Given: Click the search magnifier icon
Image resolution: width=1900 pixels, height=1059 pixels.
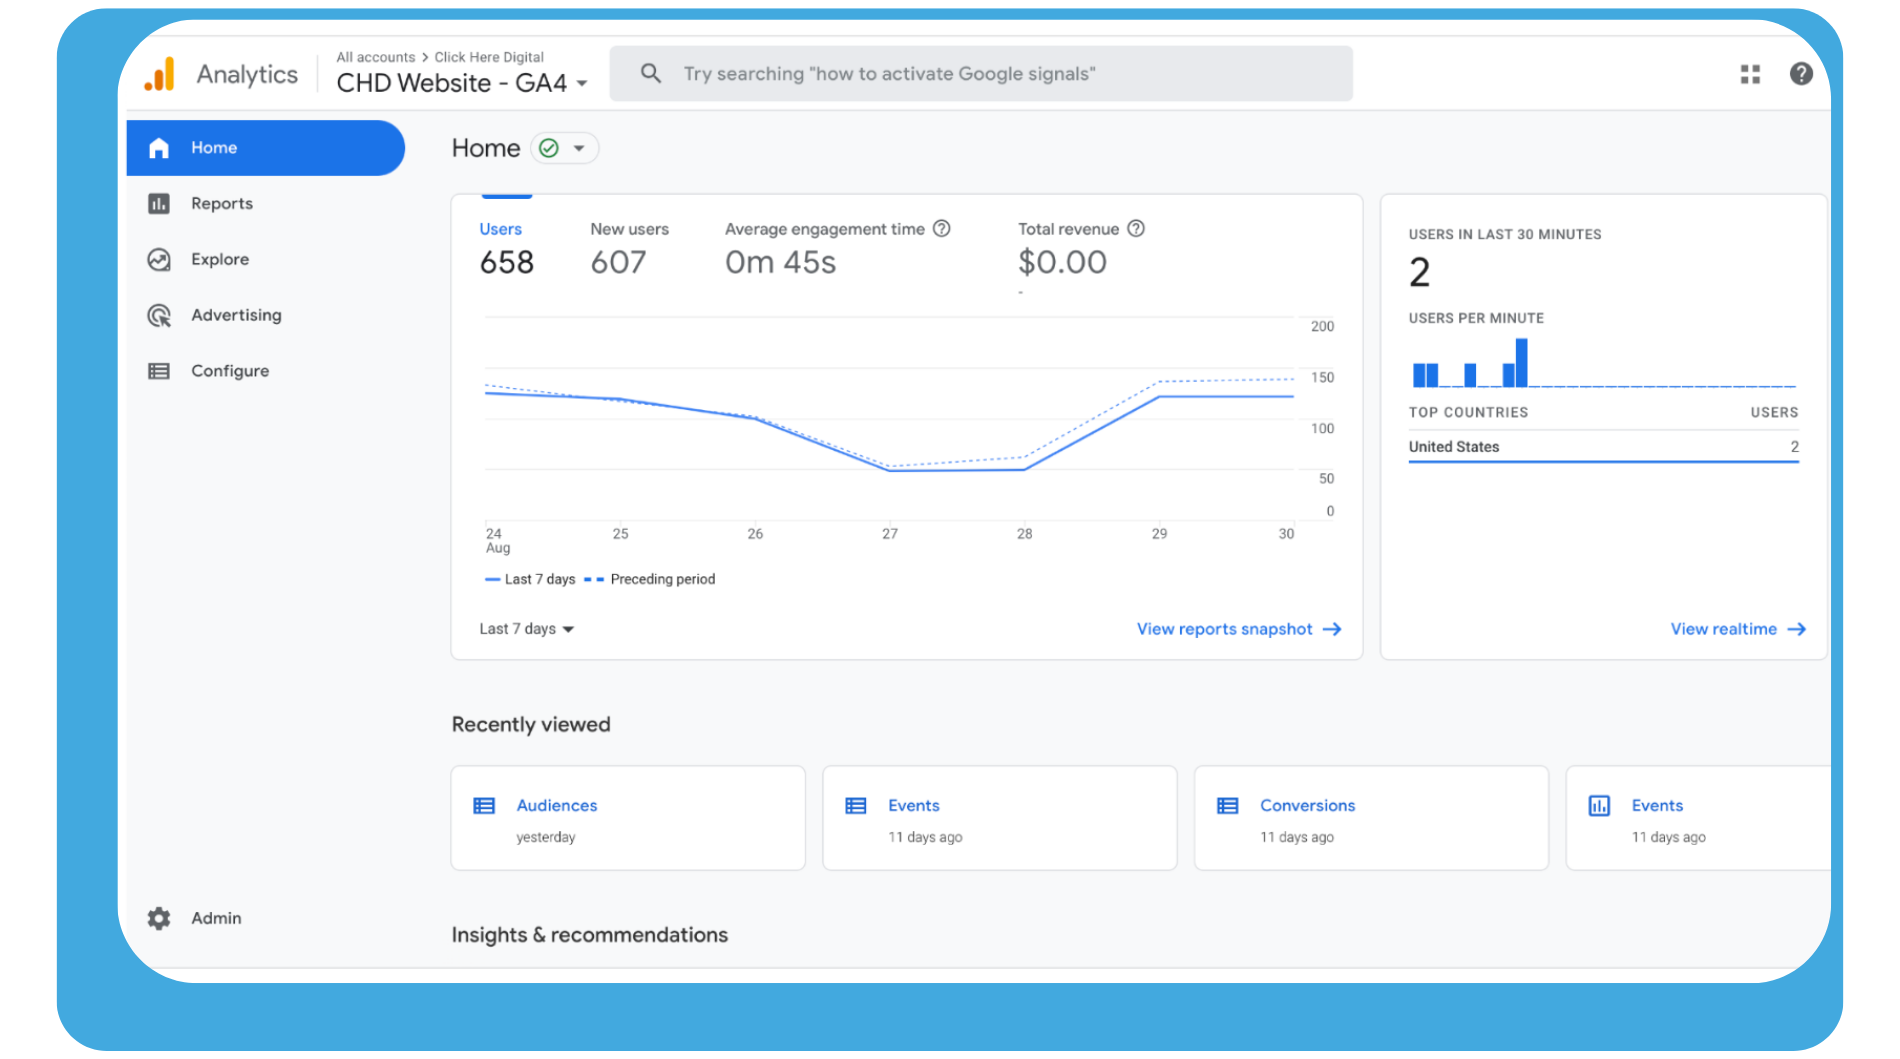Looking at the screenshot, I should 651,74.
